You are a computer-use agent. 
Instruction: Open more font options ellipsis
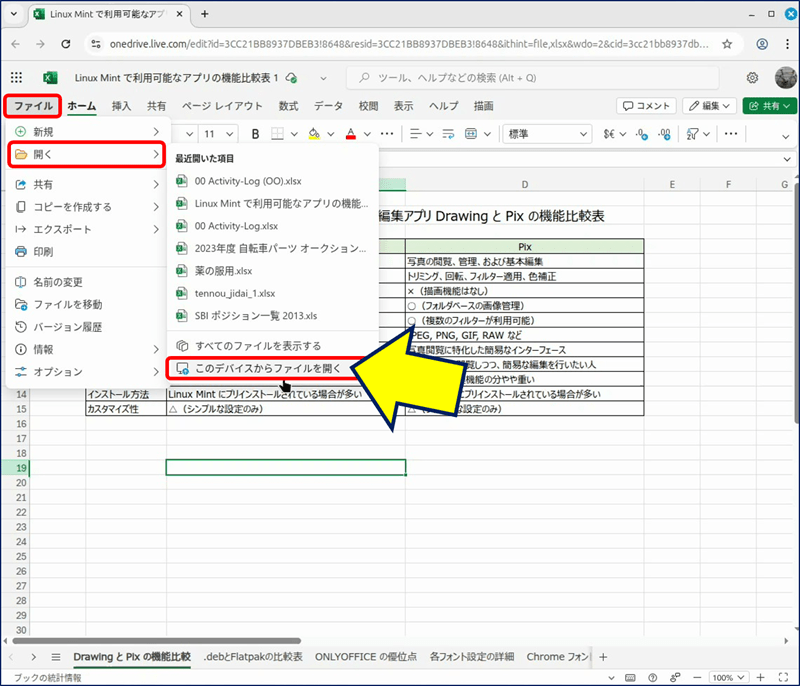click(387, 134)
